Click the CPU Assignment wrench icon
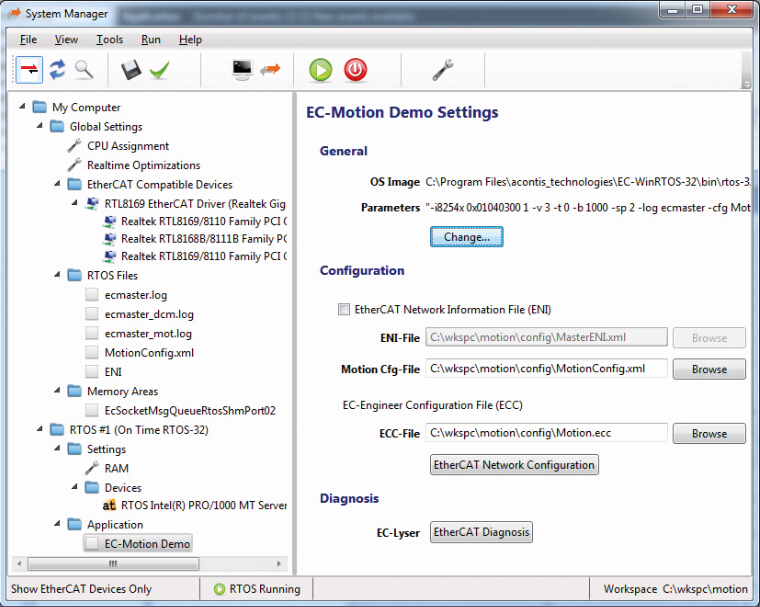 pyautogui.click(x=74, y=145)
